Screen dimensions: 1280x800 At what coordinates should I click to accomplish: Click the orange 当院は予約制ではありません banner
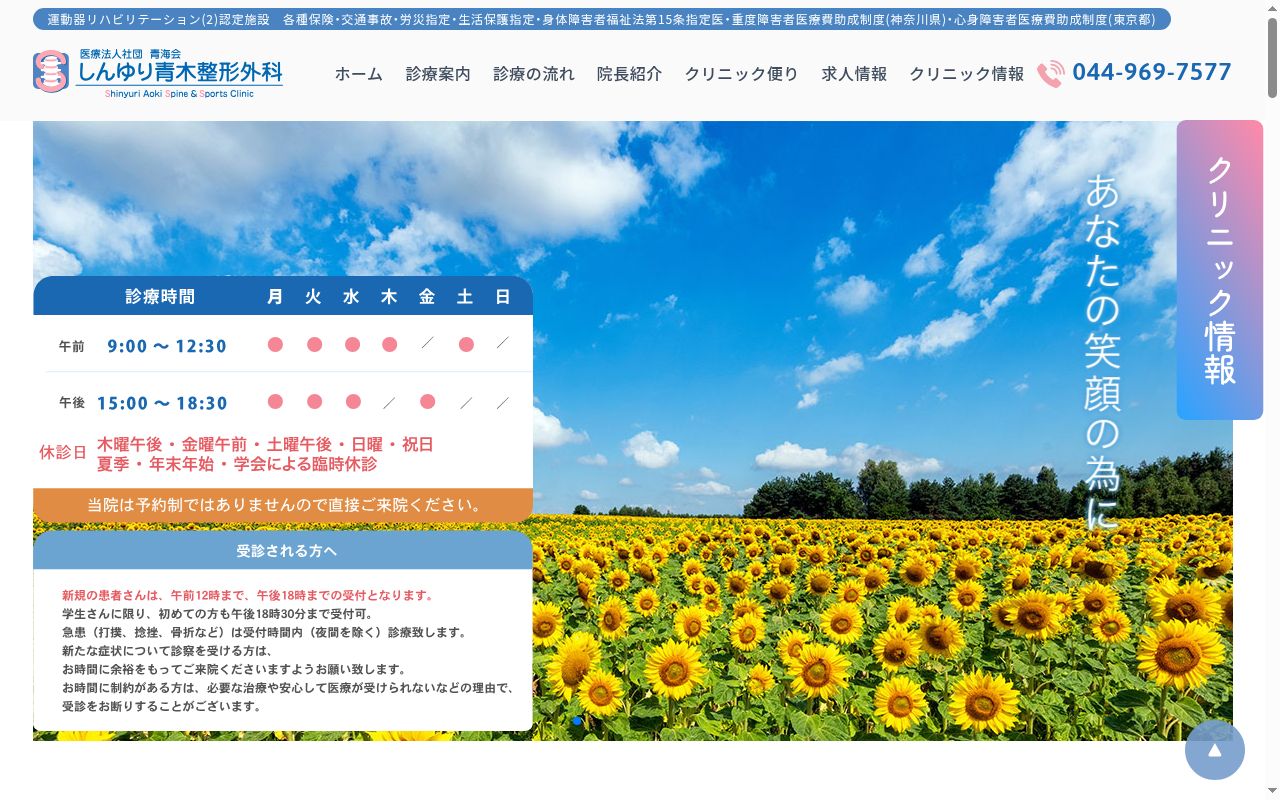click(x=283, y=505)
